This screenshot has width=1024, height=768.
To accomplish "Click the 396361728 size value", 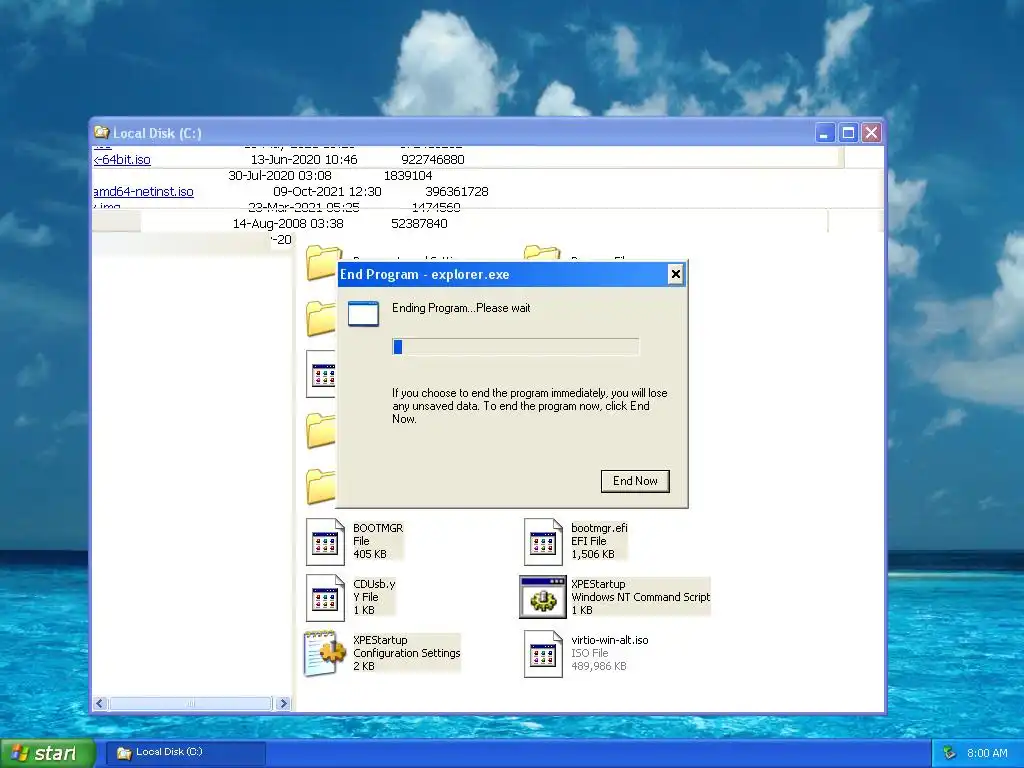I will (x=456, y=191).
